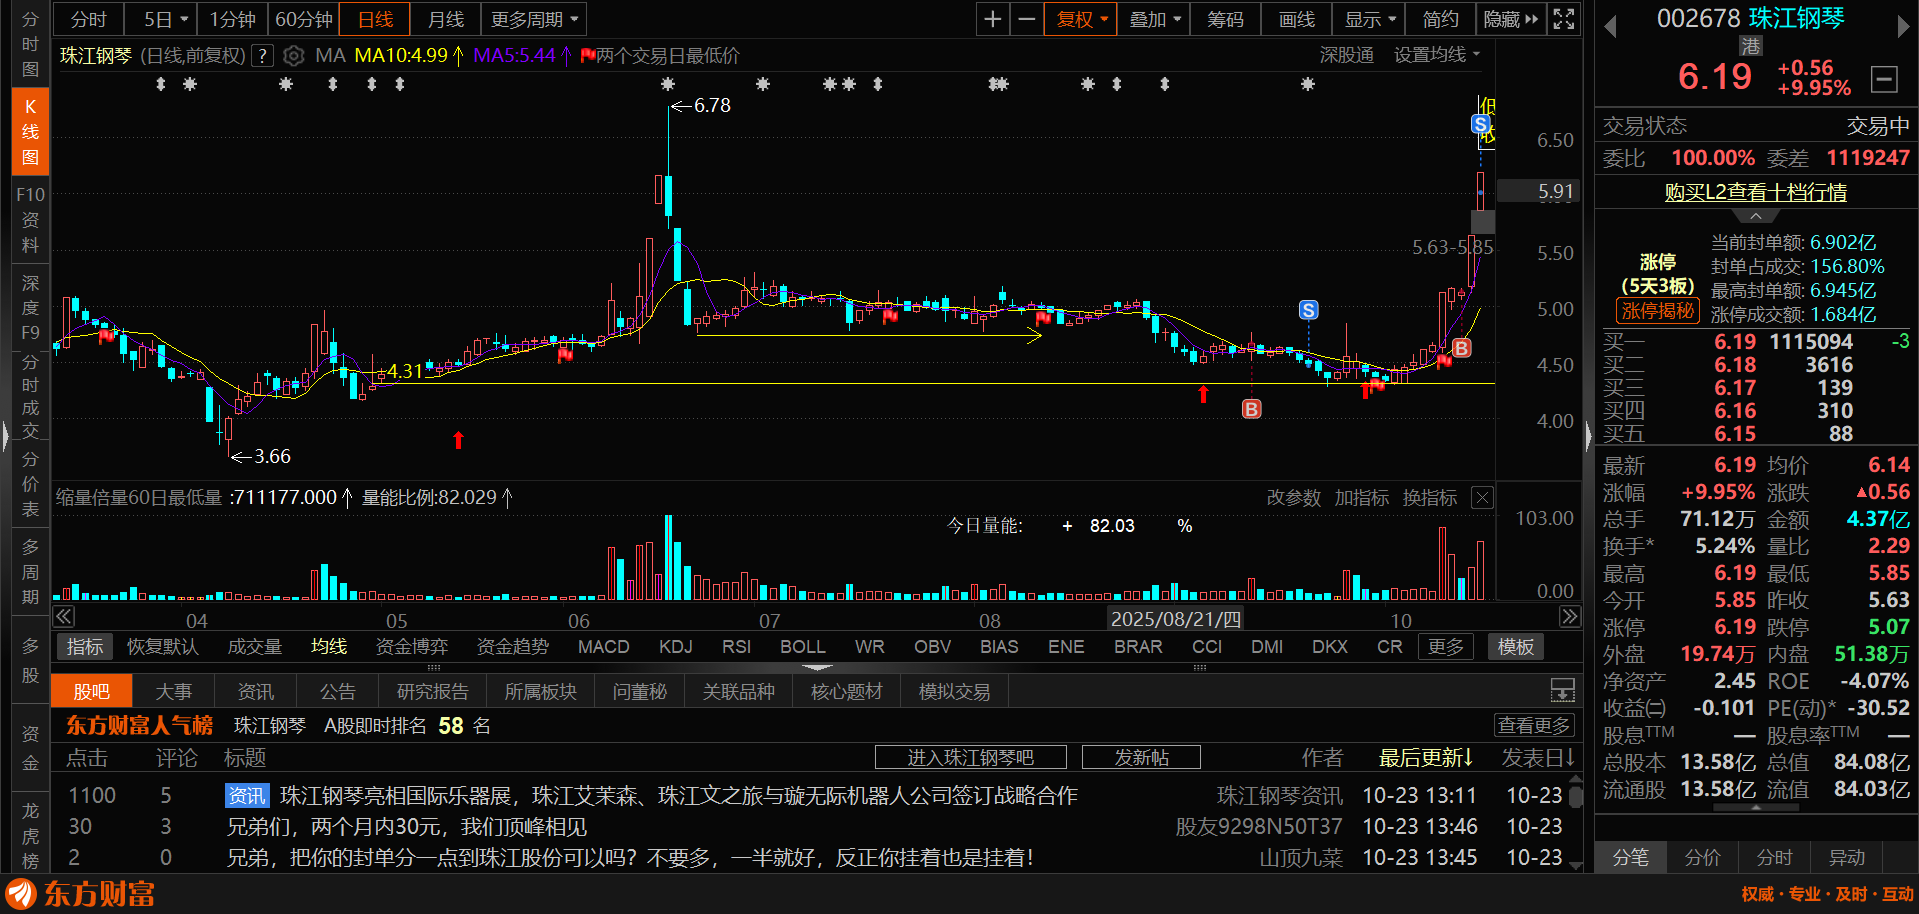Close the volume indicator sub-panel
Viewport: 1919px width, 914px height.
1483,497
